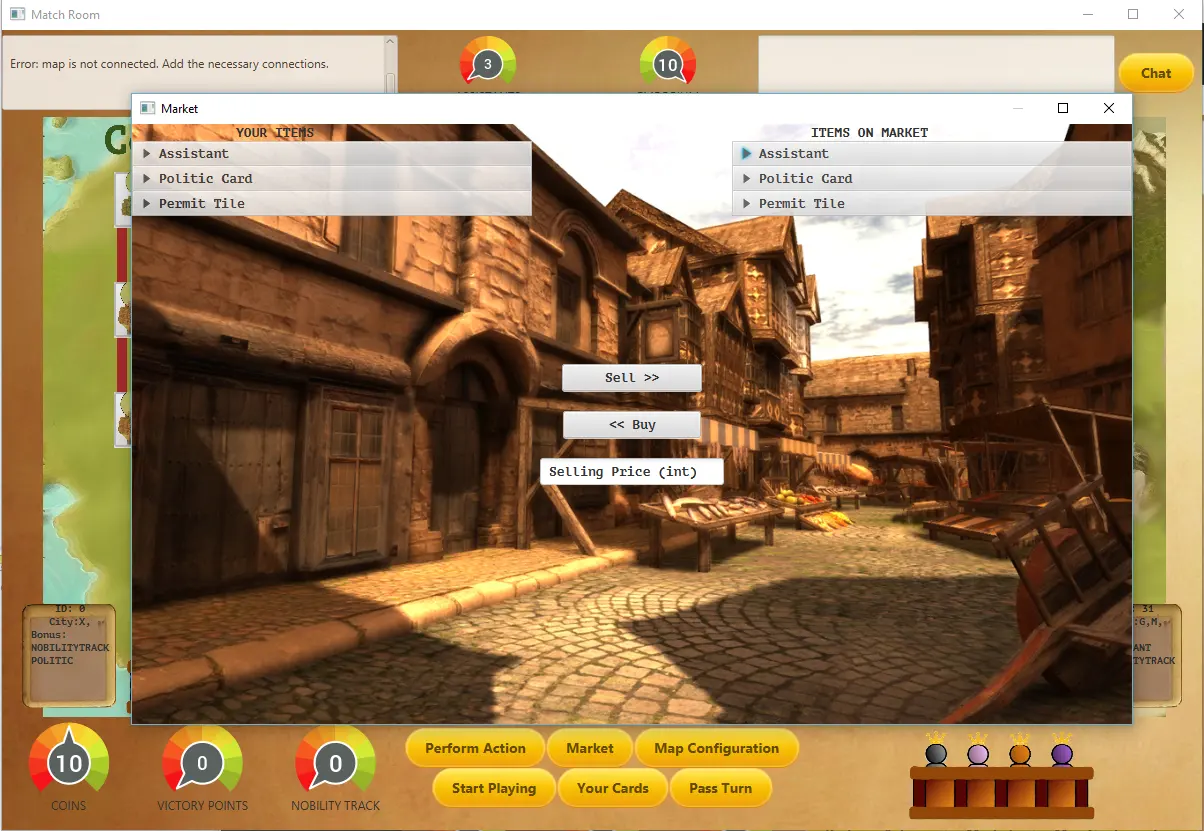Click the permit tile card with ID 0
This screenshot has width=1204, height=831.
tap(69, 655)
